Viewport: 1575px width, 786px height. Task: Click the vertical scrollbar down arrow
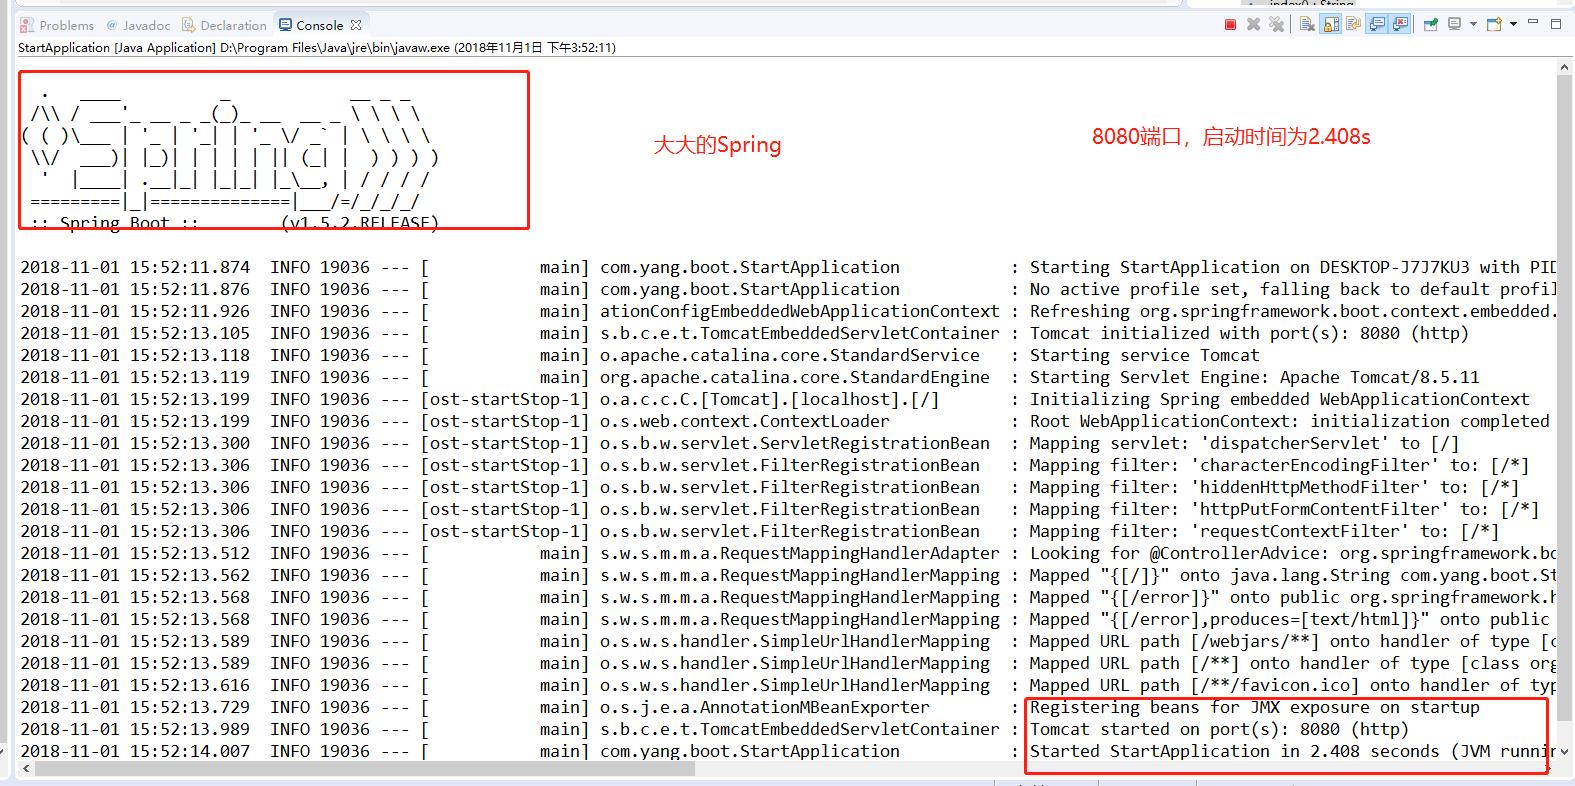pos(1565,751)
